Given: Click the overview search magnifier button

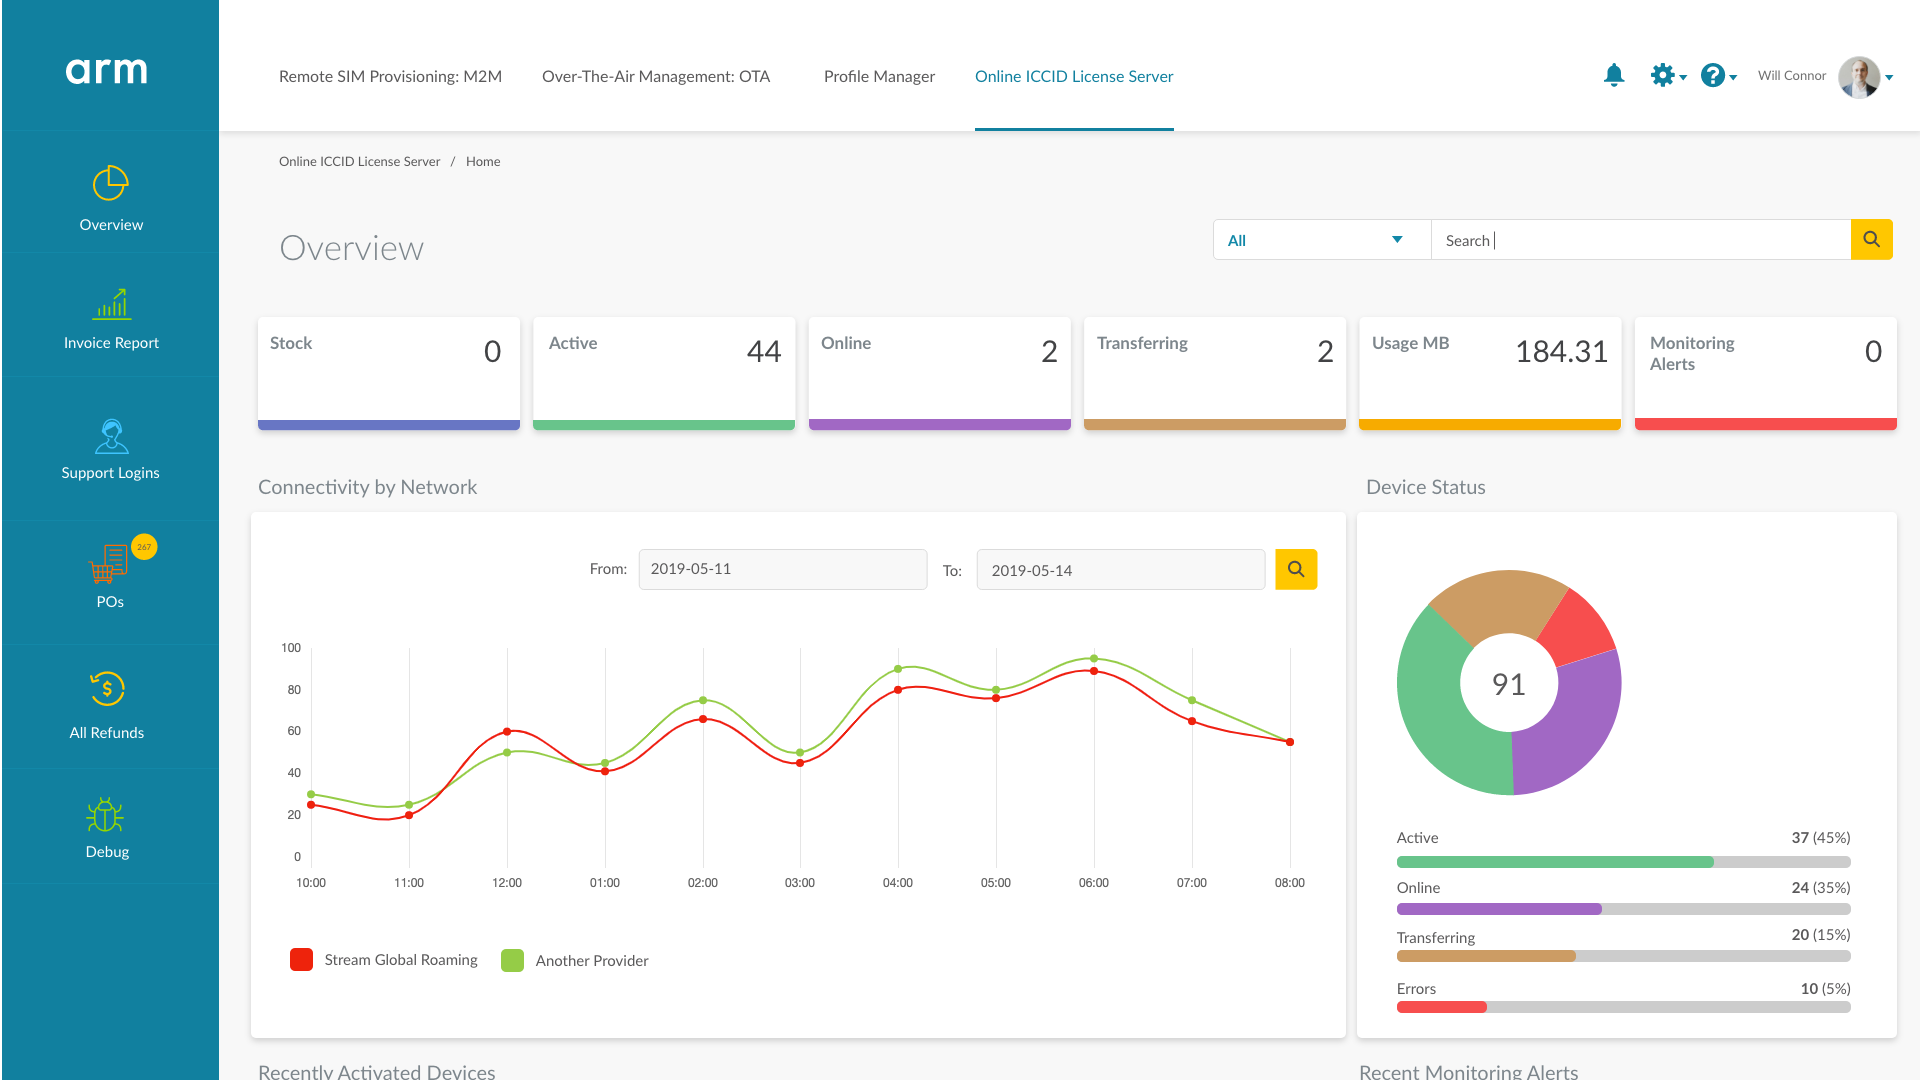Looking at the screenshot, I should (1871, 240).
